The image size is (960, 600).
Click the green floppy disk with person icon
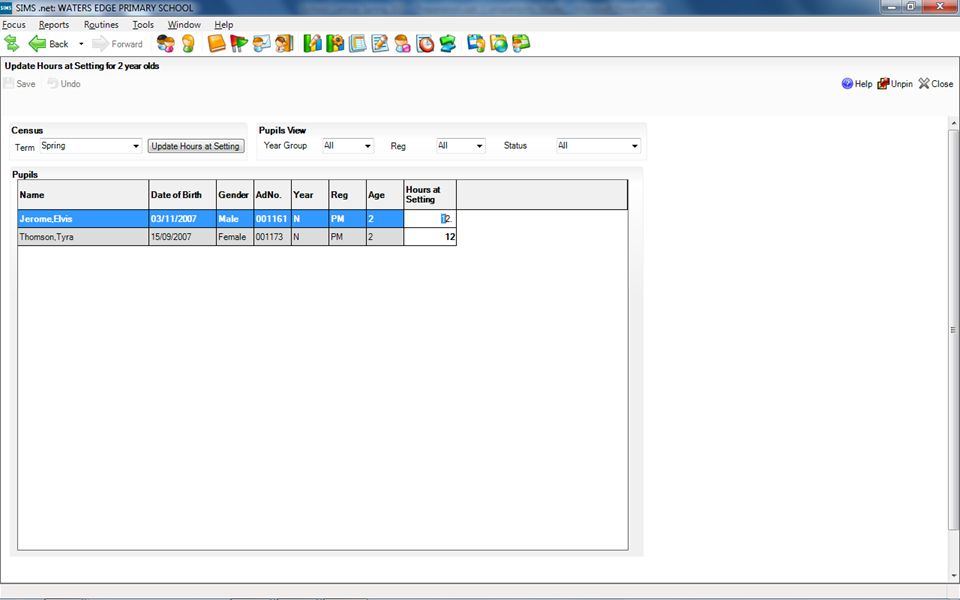521,43
